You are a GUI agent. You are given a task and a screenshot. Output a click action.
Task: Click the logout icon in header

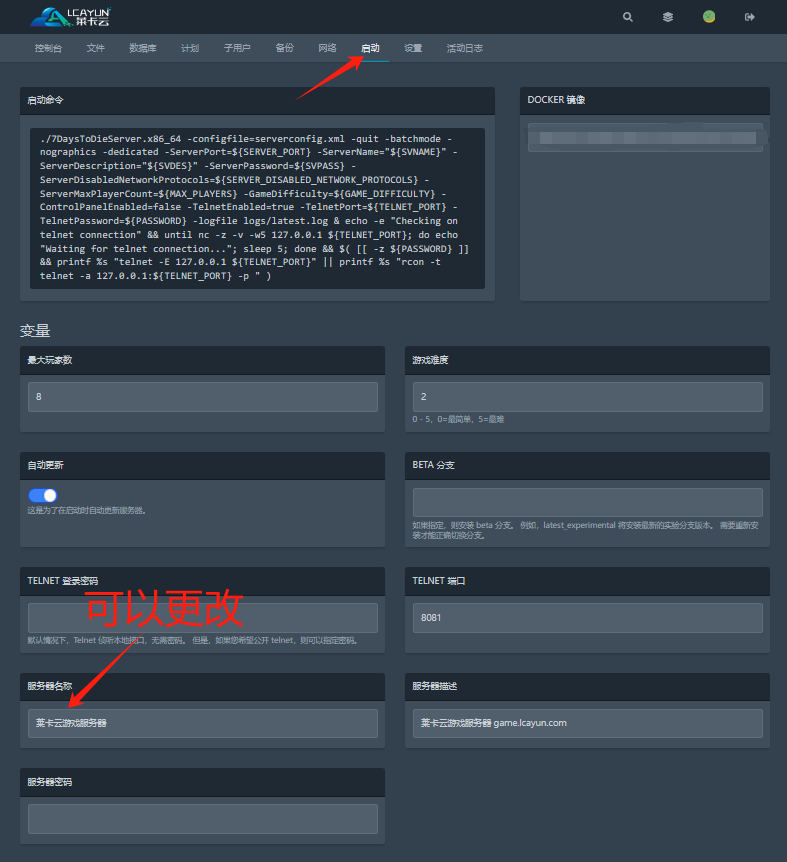[x=750, y=17]
